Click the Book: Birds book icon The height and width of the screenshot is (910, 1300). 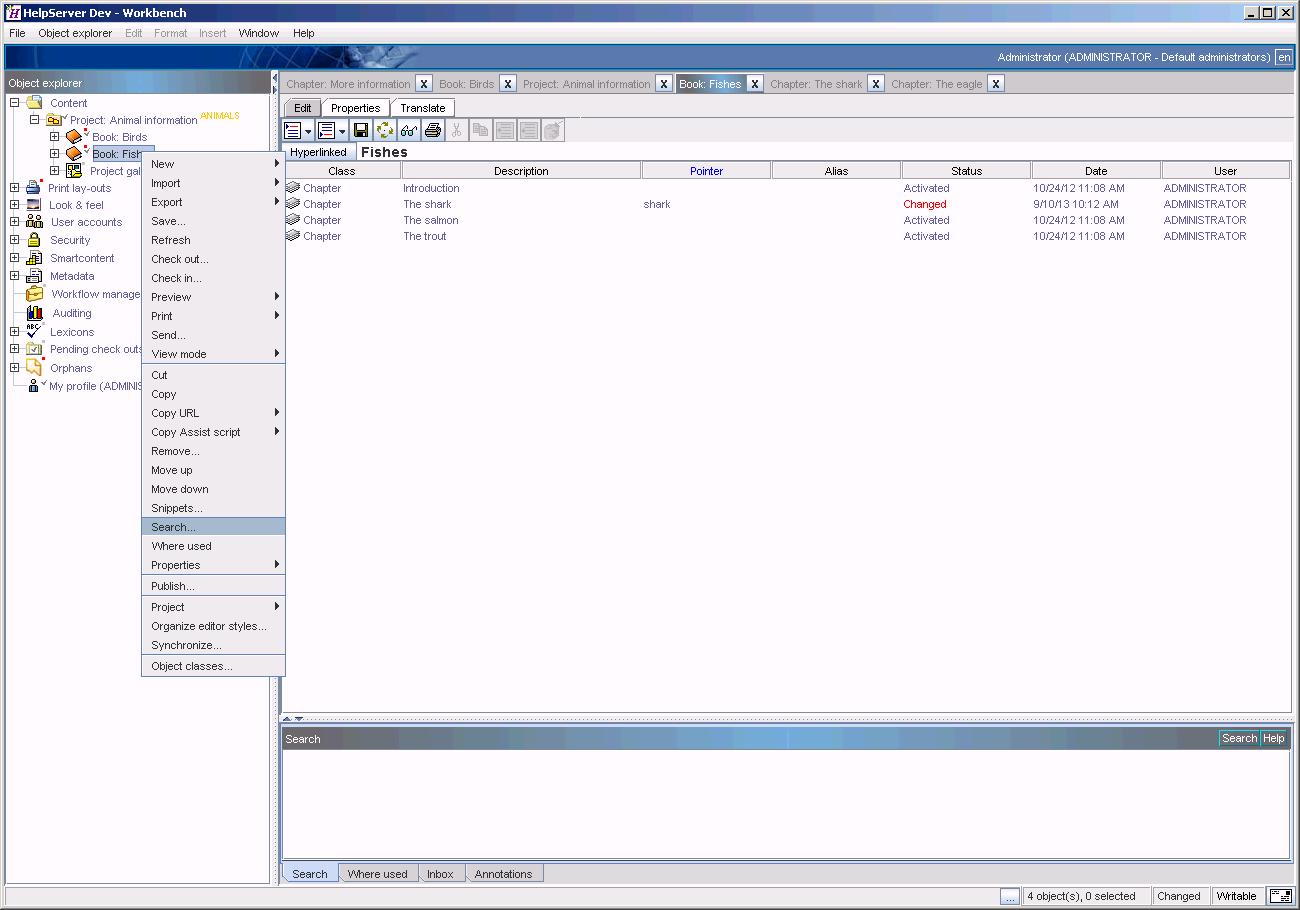[x=74, y=136]
